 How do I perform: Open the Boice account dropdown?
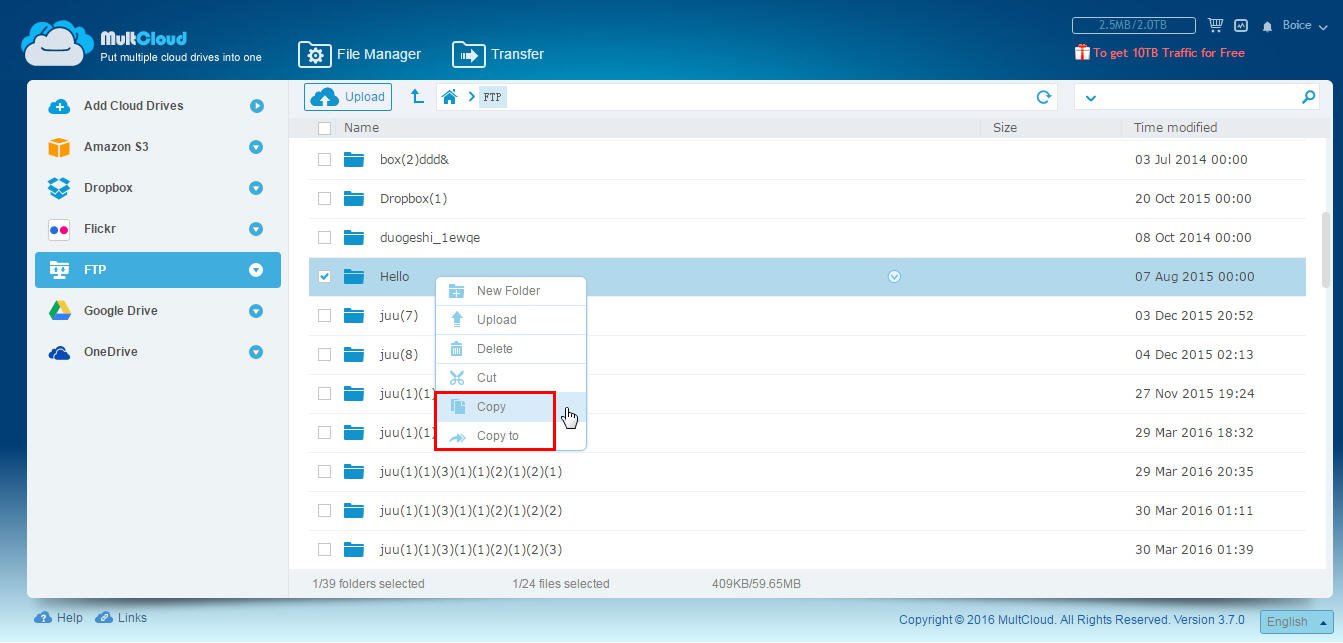[1304, 26]
